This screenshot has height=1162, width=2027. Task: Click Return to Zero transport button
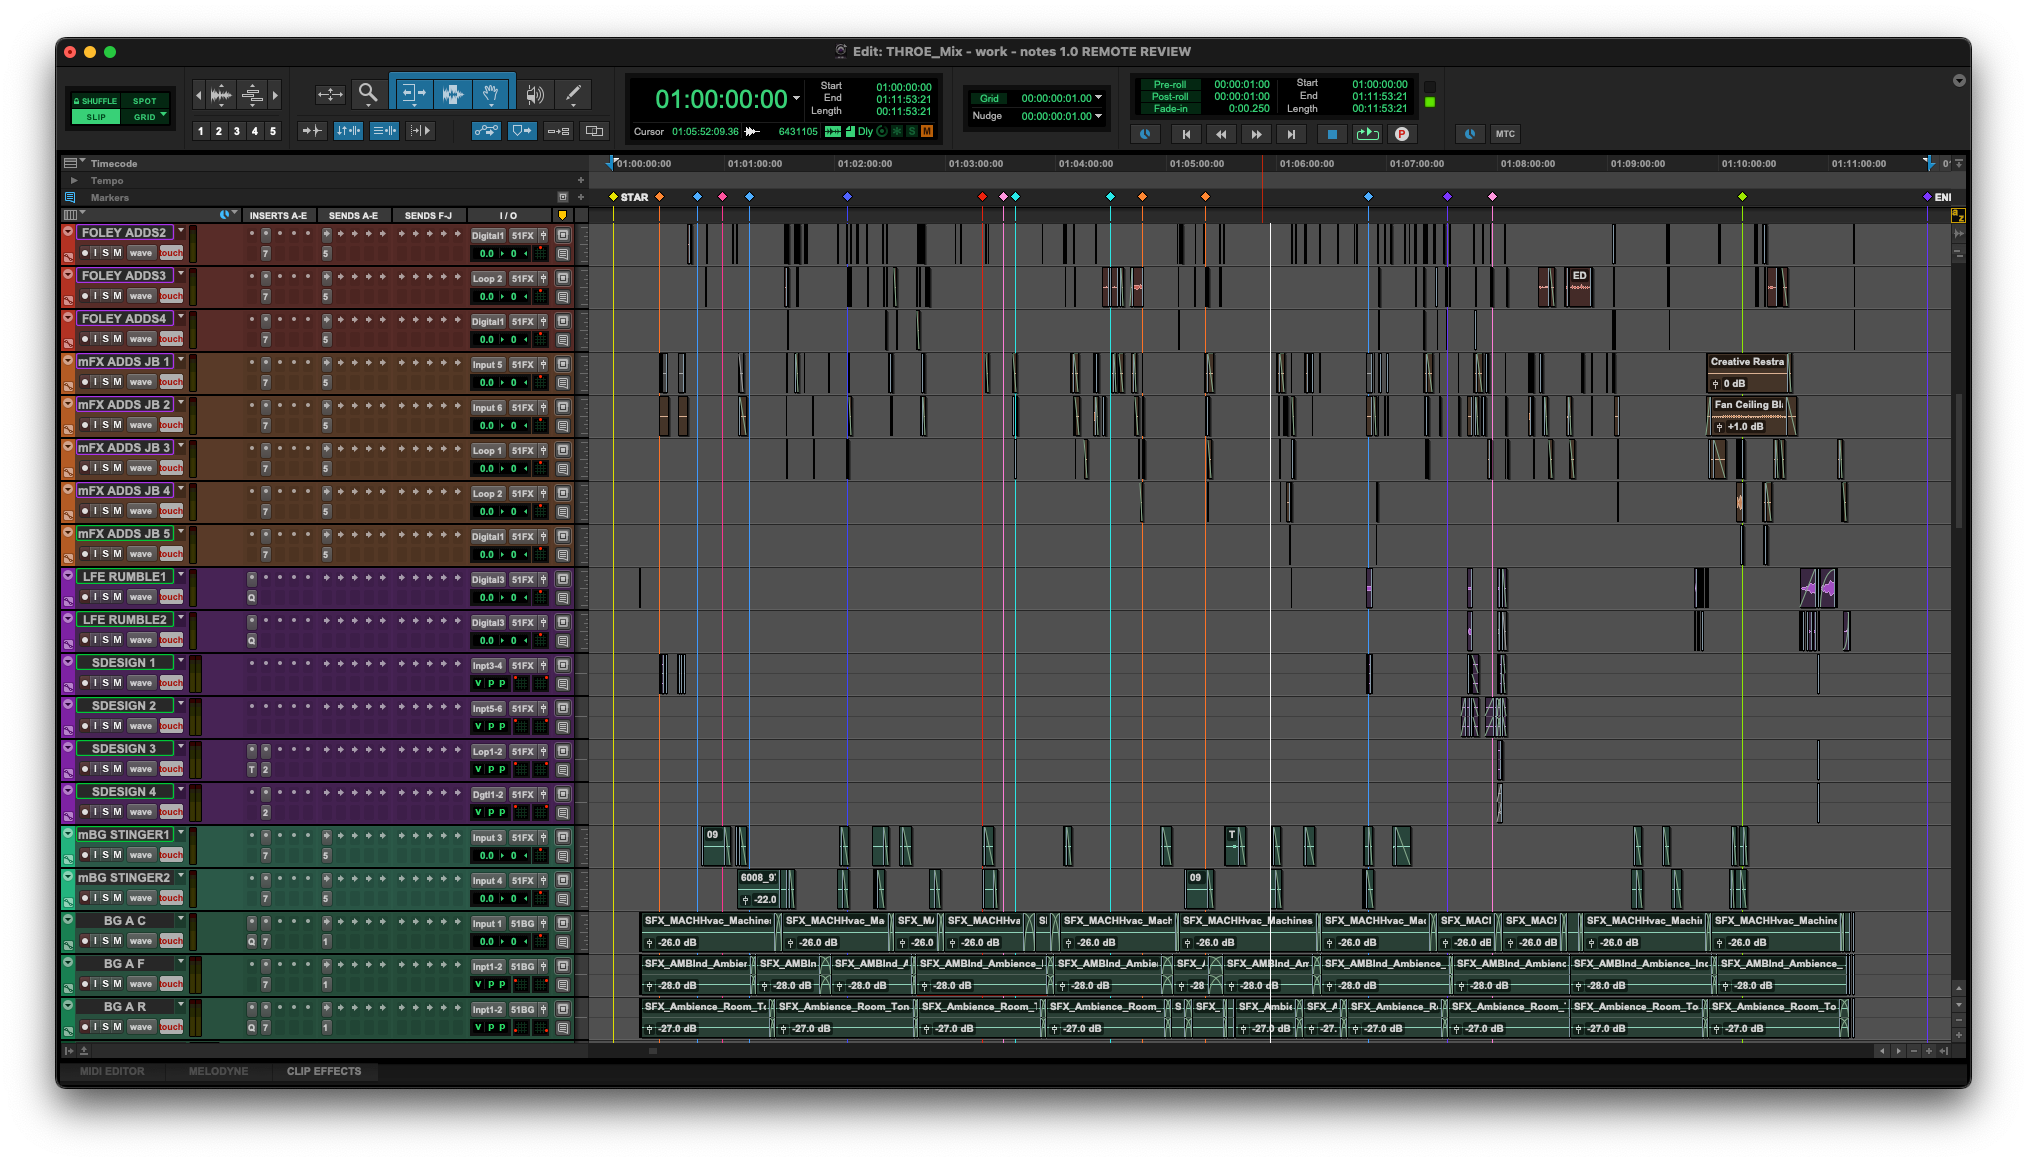point(1186,134)
